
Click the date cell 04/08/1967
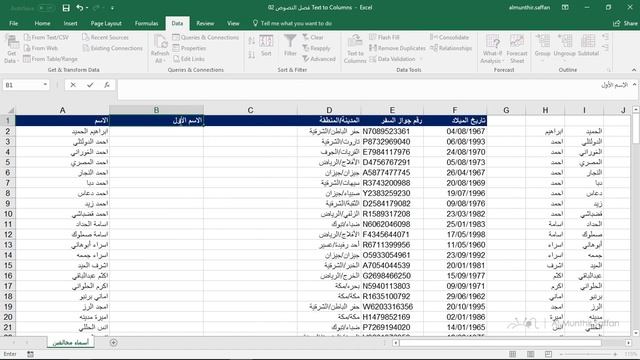coord(455,131)
